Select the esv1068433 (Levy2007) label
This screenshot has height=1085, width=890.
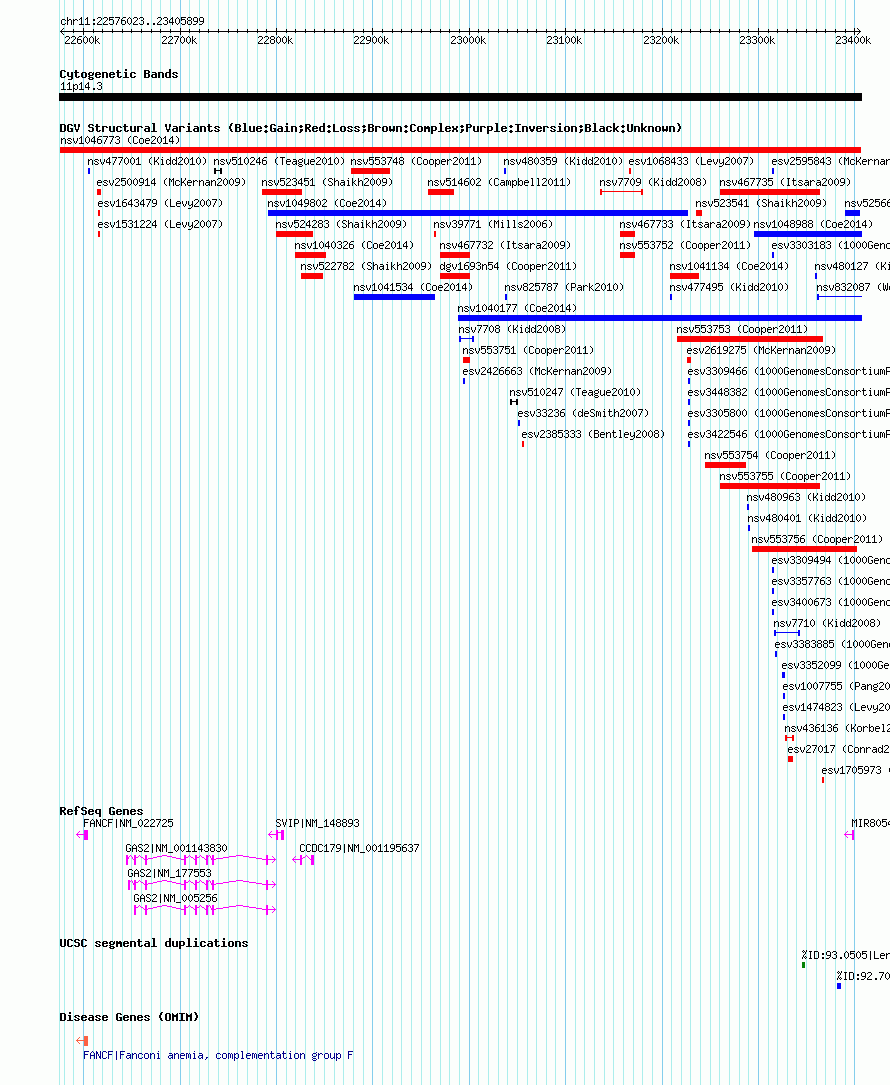pos(691,161)
